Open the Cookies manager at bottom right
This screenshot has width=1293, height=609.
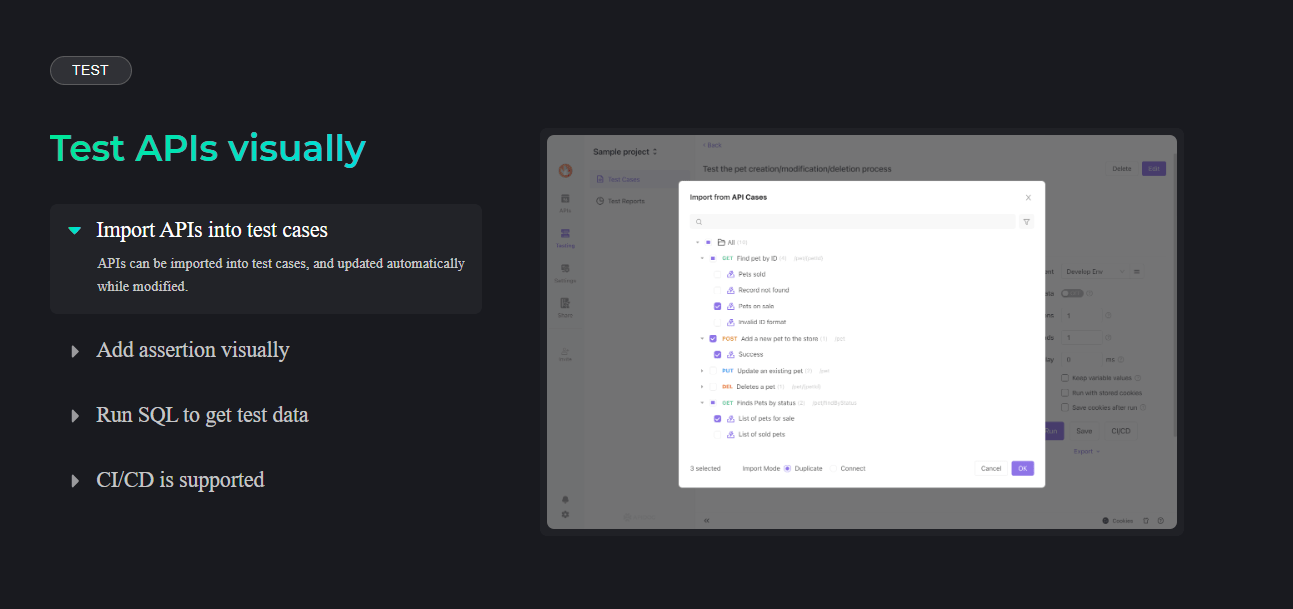pyautogui.click(x=1120, y=520)
